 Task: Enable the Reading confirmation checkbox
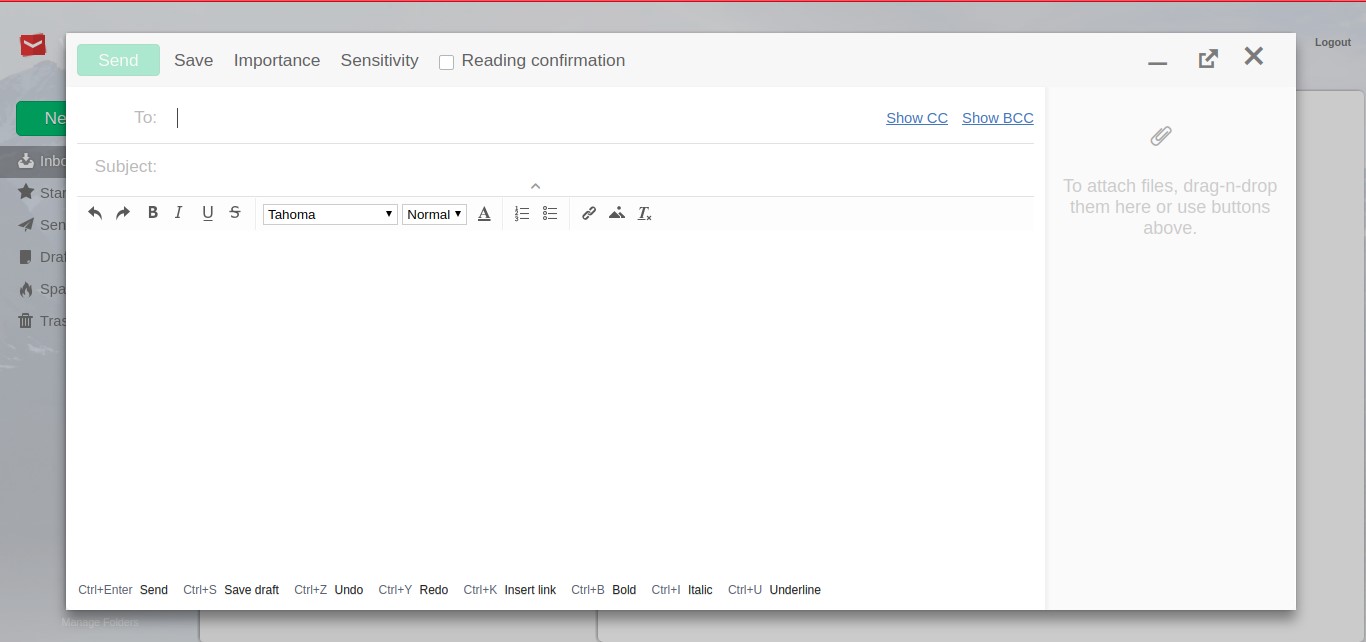tap(446, 61)
